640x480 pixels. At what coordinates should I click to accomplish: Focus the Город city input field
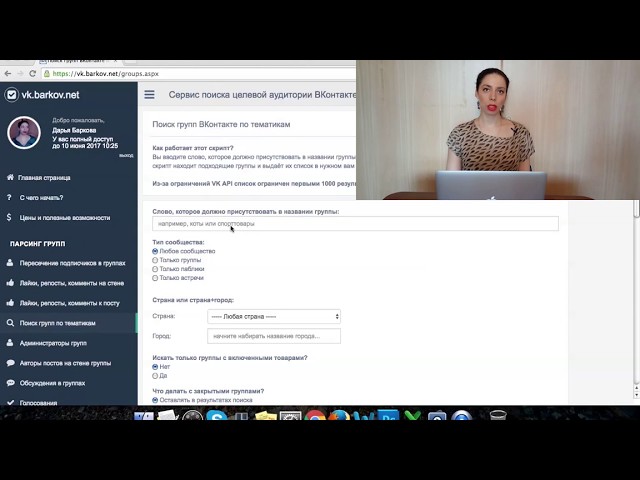point(274,336)
